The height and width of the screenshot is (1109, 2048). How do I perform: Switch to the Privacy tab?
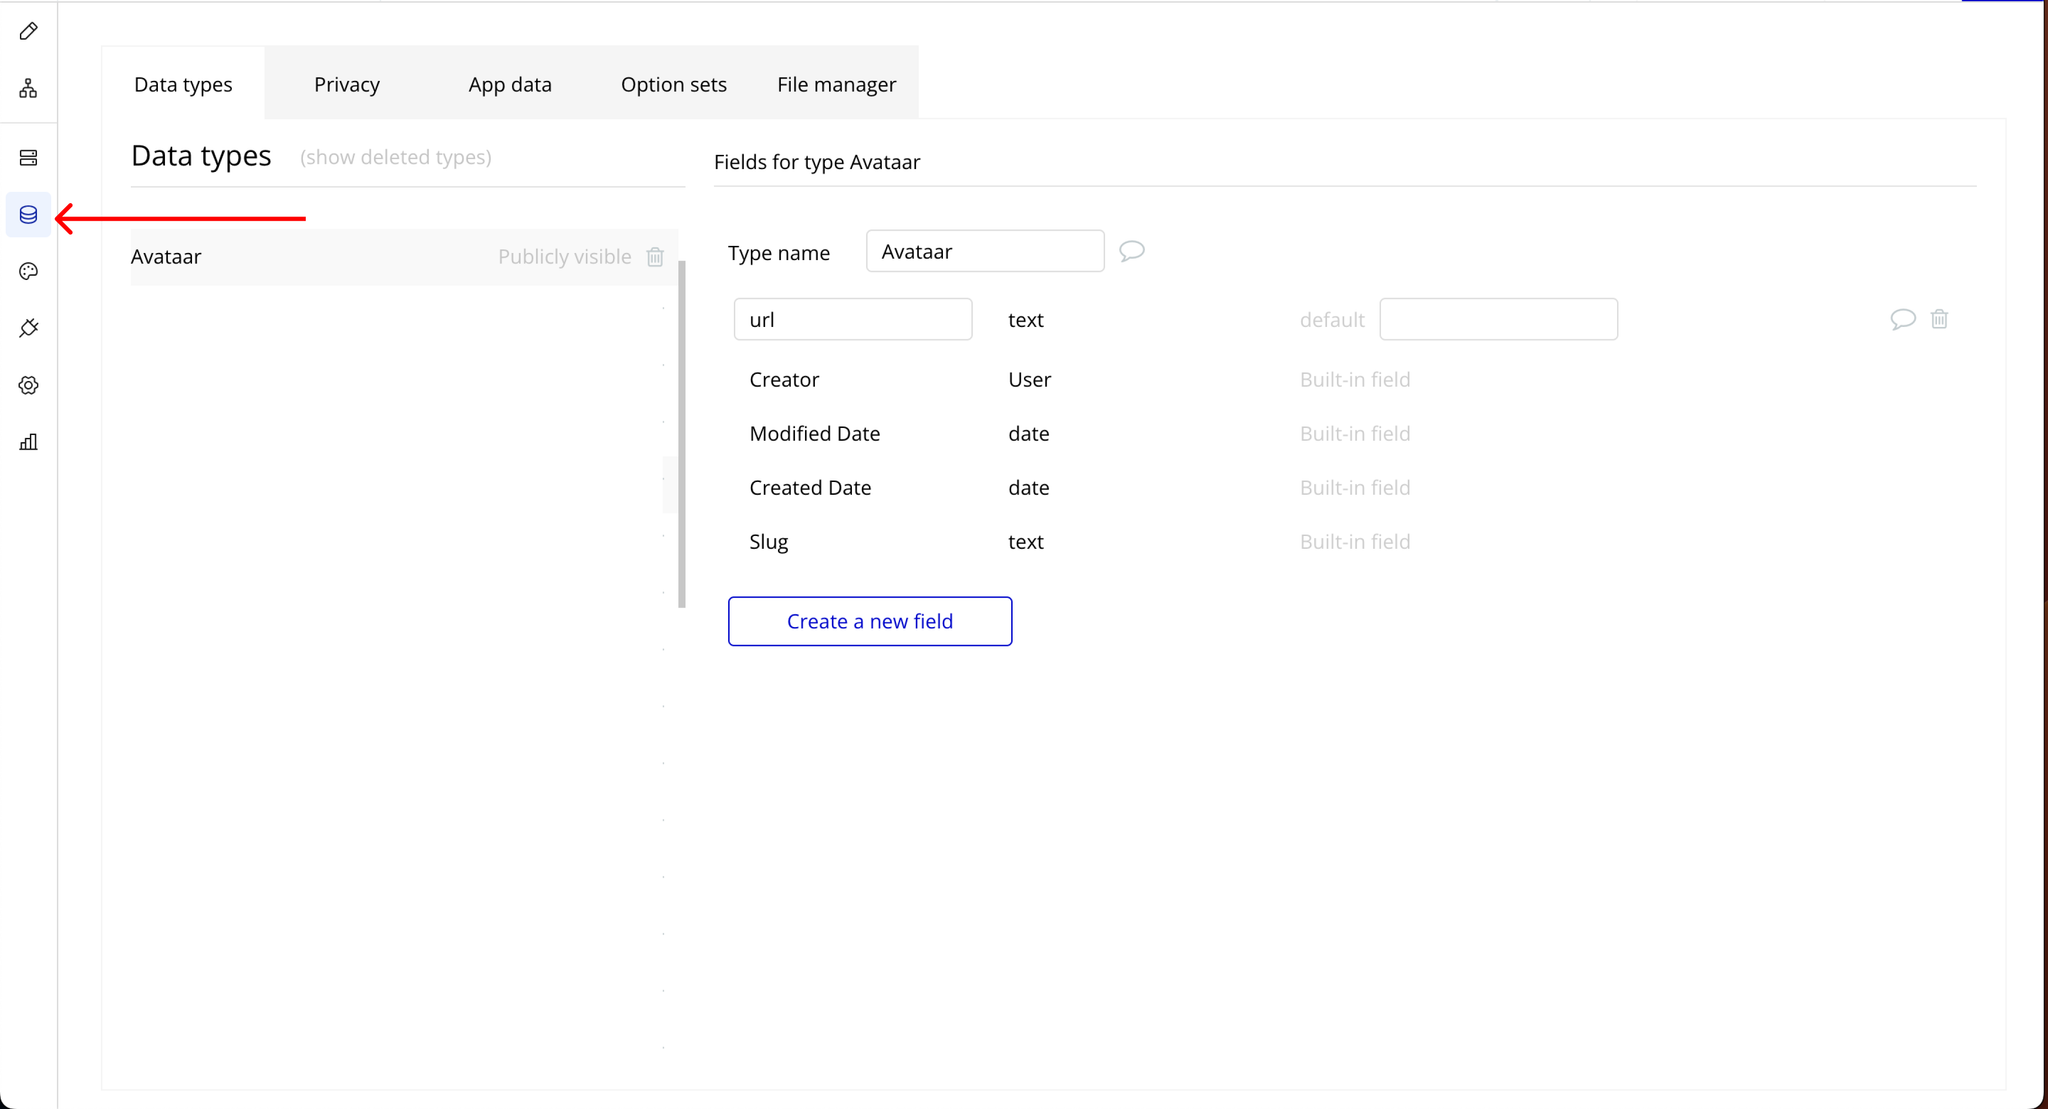[x=346, y=84]
